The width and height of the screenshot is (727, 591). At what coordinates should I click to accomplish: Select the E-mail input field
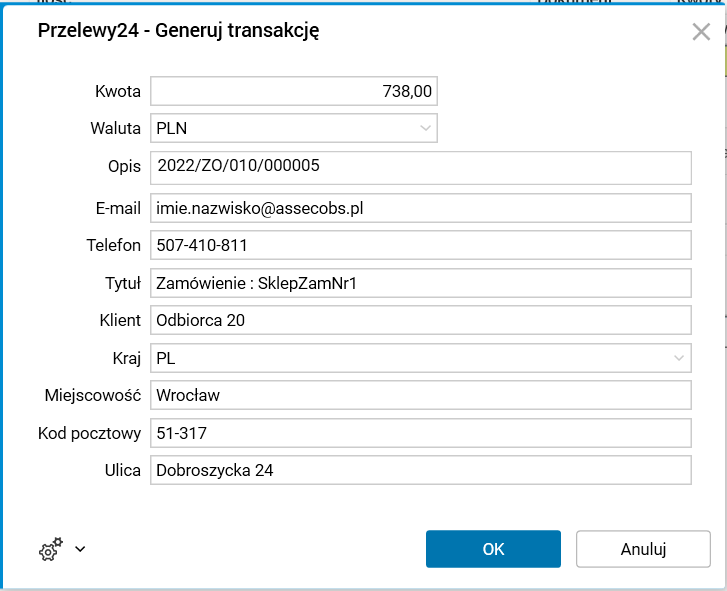[421, 208]
